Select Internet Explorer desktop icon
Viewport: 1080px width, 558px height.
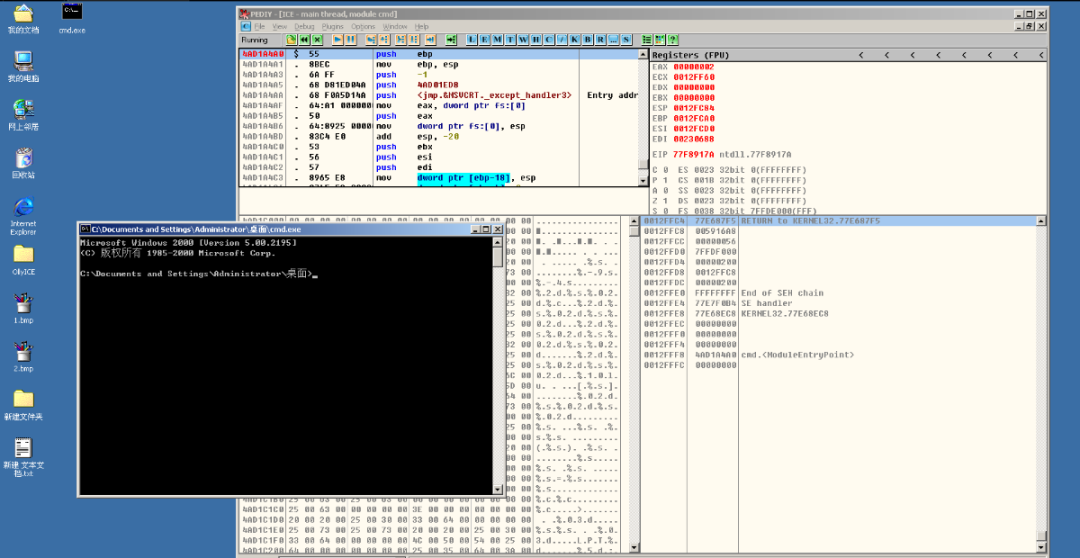[x=23, y=214]
